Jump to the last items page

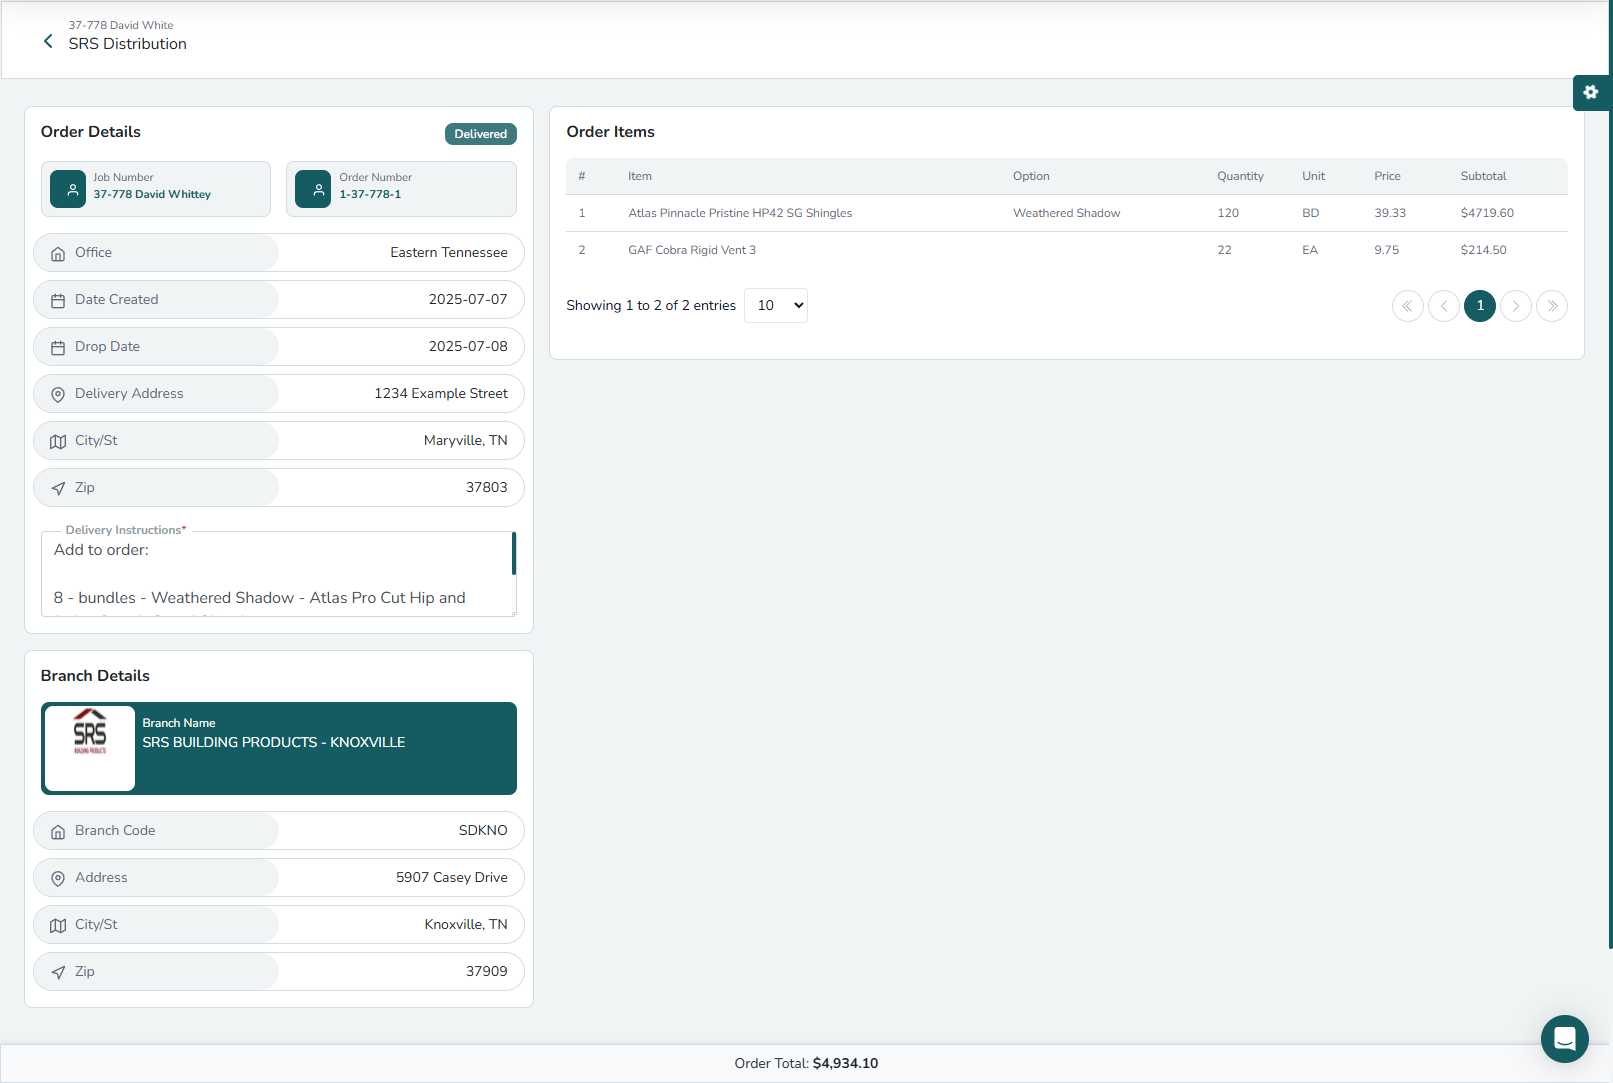pos(1552,306)
